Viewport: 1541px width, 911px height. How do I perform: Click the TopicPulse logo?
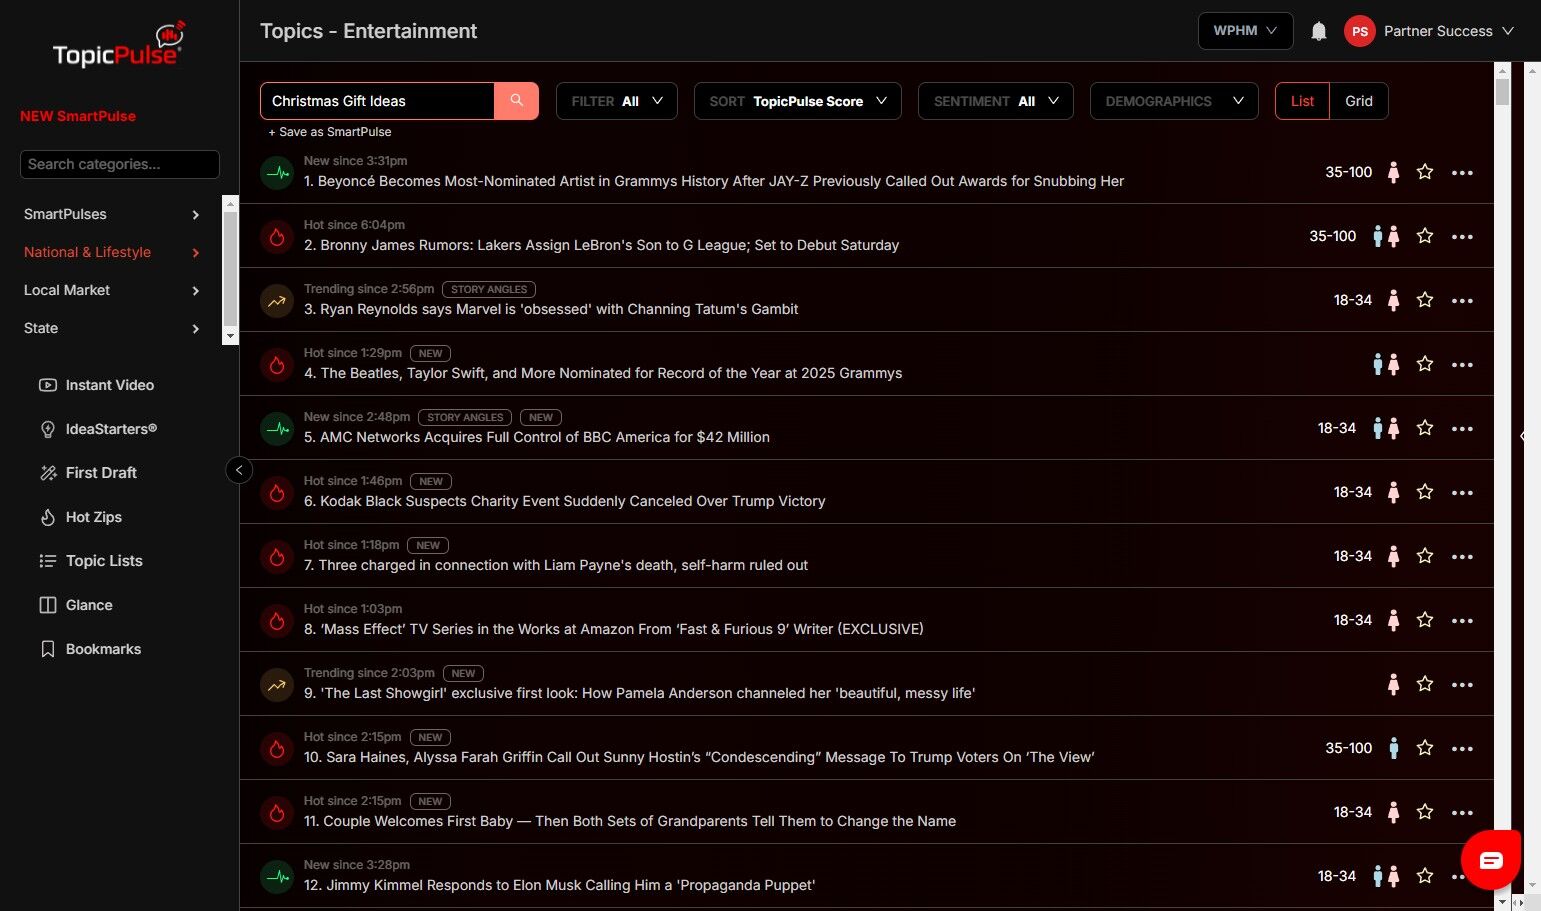119,45
